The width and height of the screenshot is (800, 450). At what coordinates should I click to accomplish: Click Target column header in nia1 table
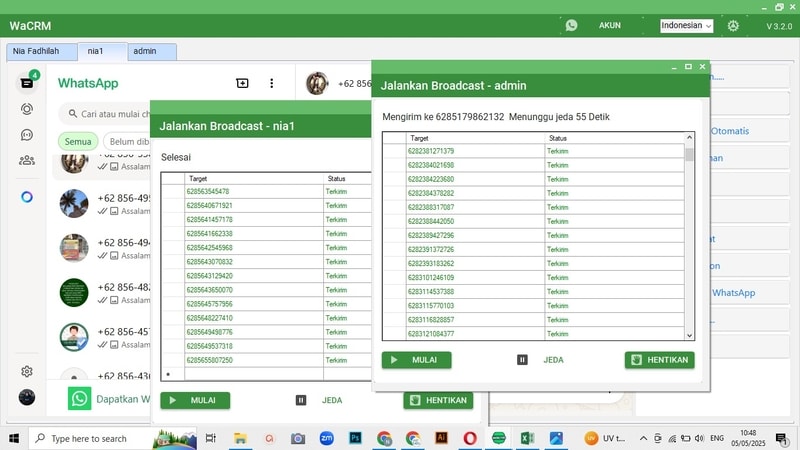(254, 179)
